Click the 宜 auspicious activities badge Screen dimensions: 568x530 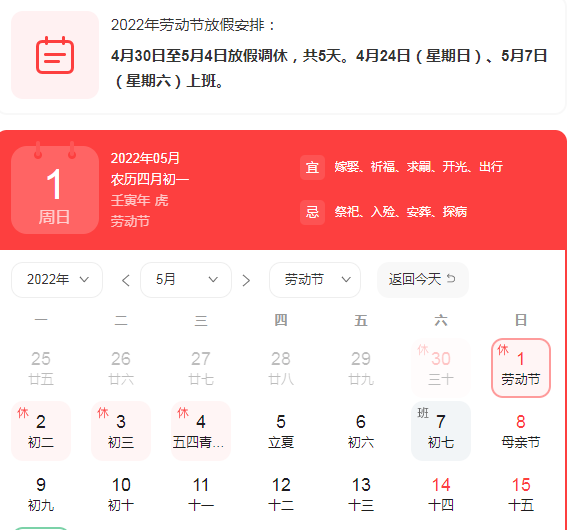tap(312, 167)
